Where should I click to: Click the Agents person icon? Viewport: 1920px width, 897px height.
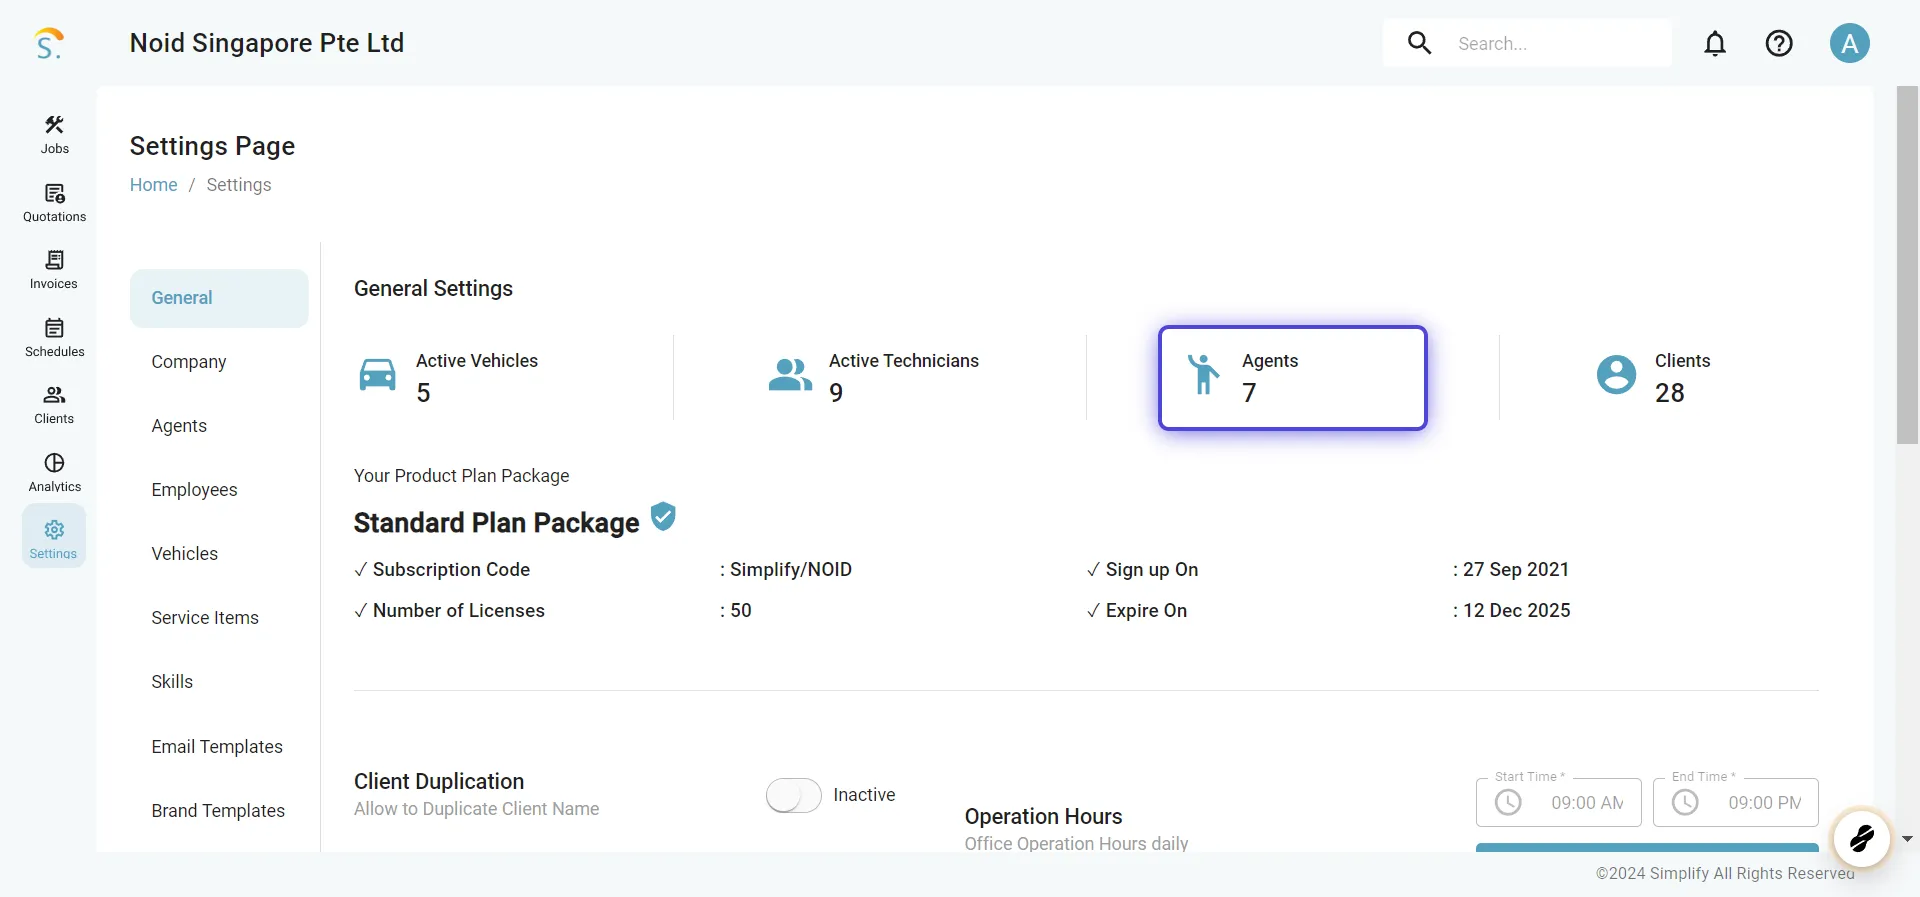(x=1203, y=375)
